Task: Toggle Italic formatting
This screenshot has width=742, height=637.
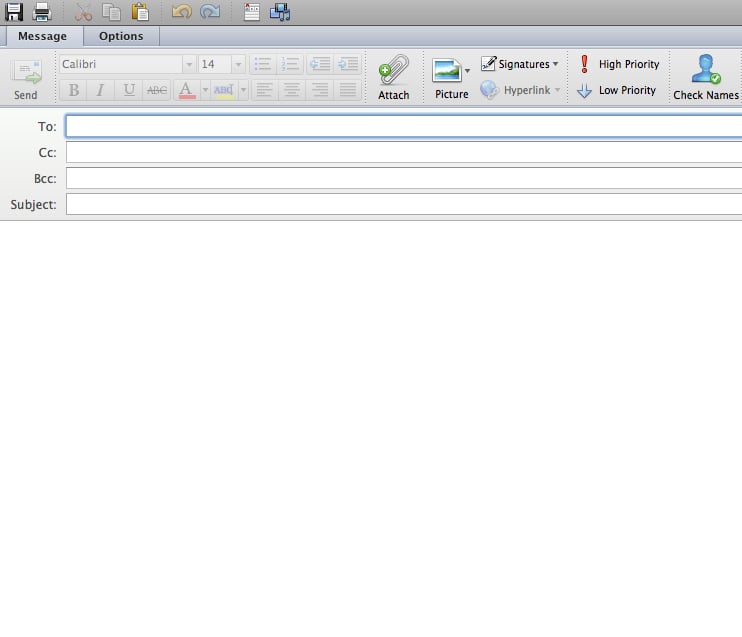Action: [100, 90]
